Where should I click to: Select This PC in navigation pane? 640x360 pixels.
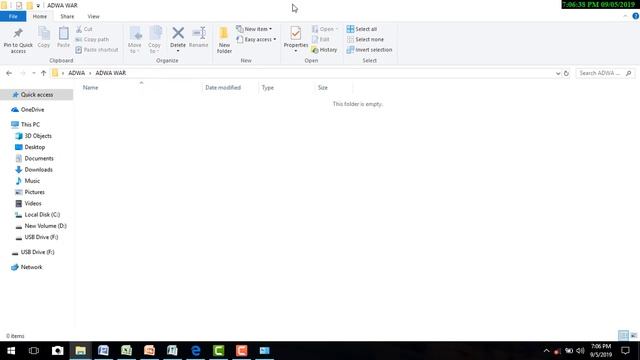(30, 124)
